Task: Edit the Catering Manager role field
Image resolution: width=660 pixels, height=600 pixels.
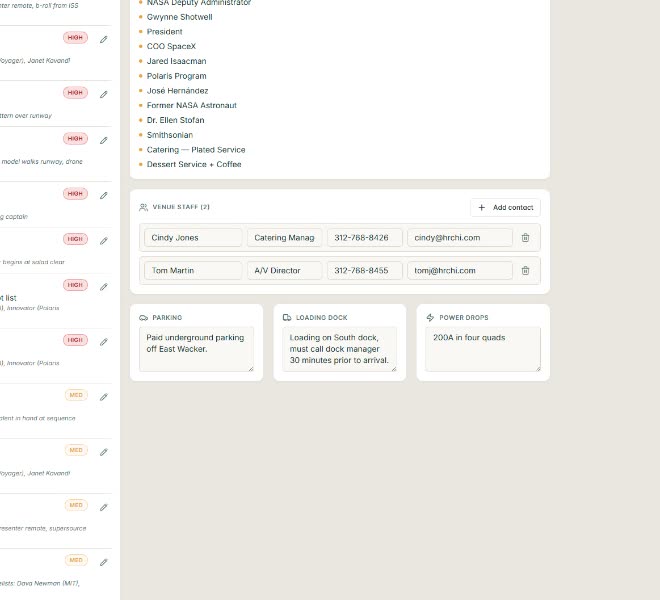Action: click(x=284, y=237)
